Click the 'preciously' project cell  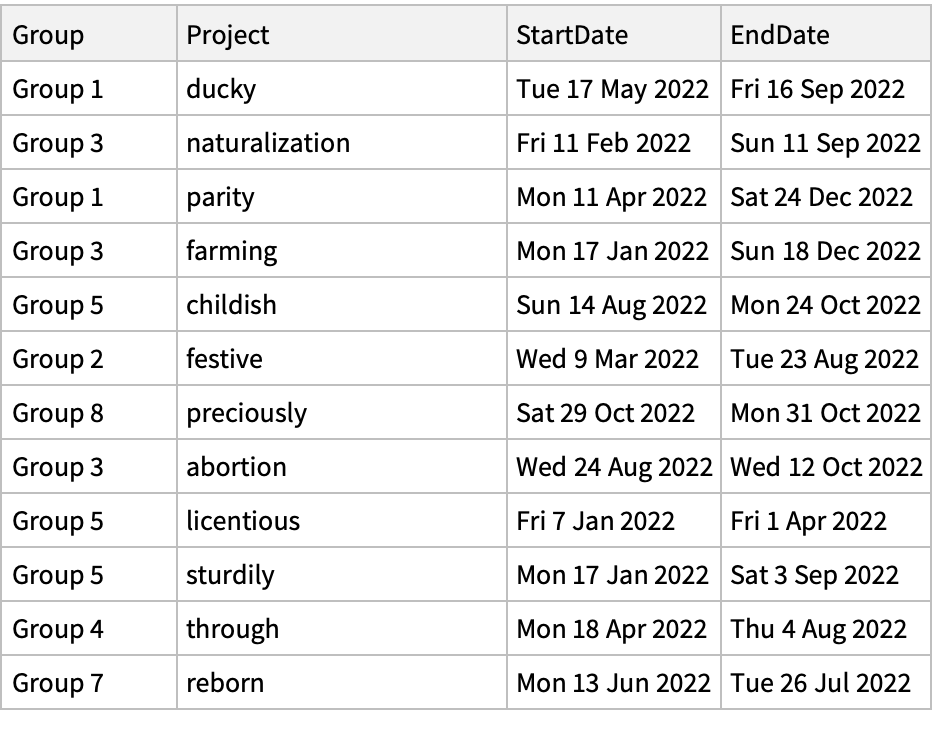coord(246,413)
